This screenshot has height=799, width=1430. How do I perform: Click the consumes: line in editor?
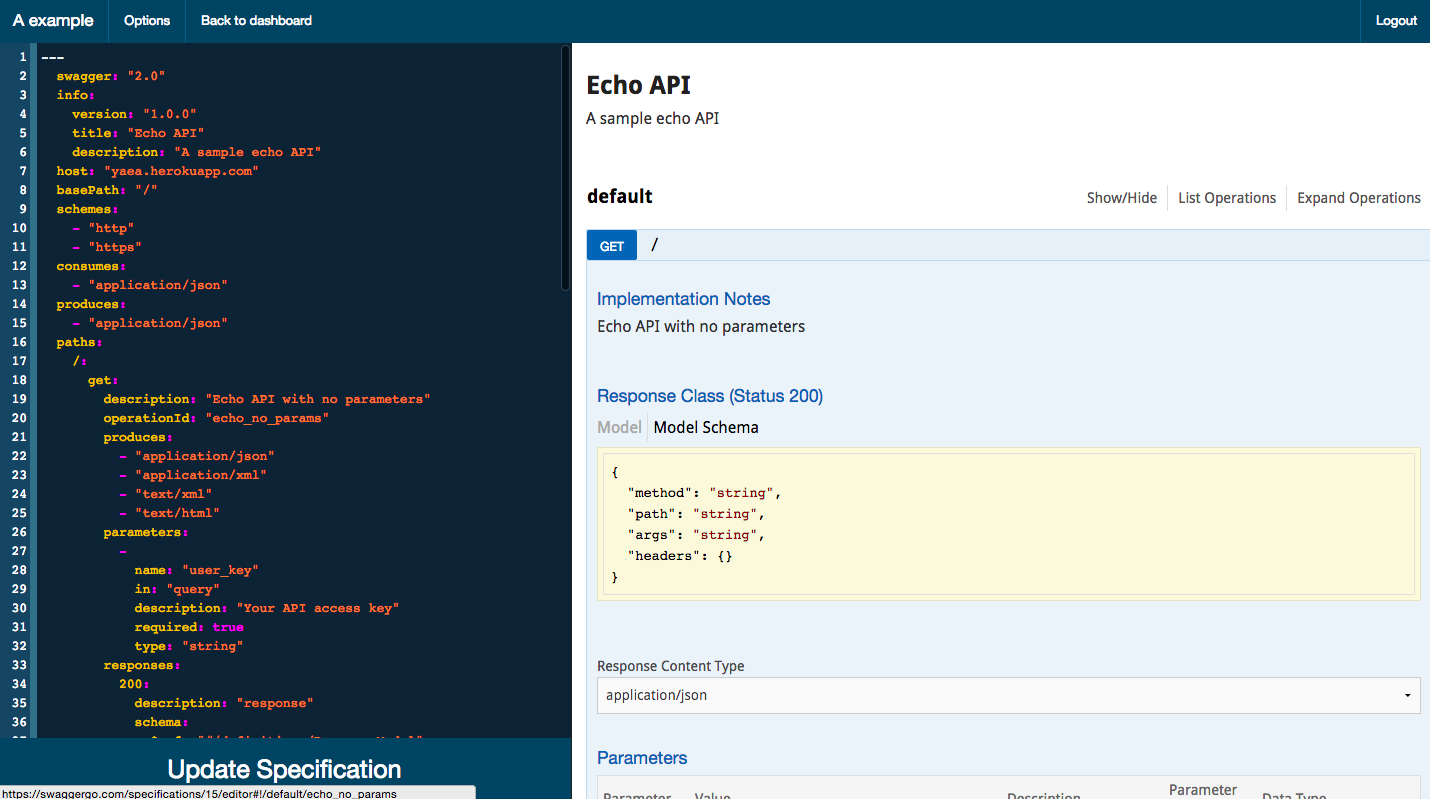click(x=91, y=266)
